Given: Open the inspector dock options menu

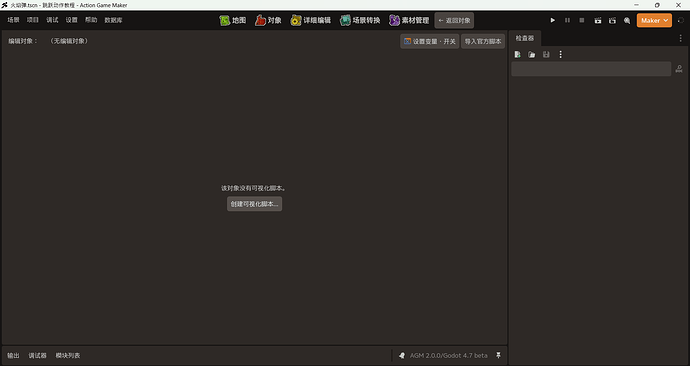Looking at the screenshot, I should click(x=680, y=38).
